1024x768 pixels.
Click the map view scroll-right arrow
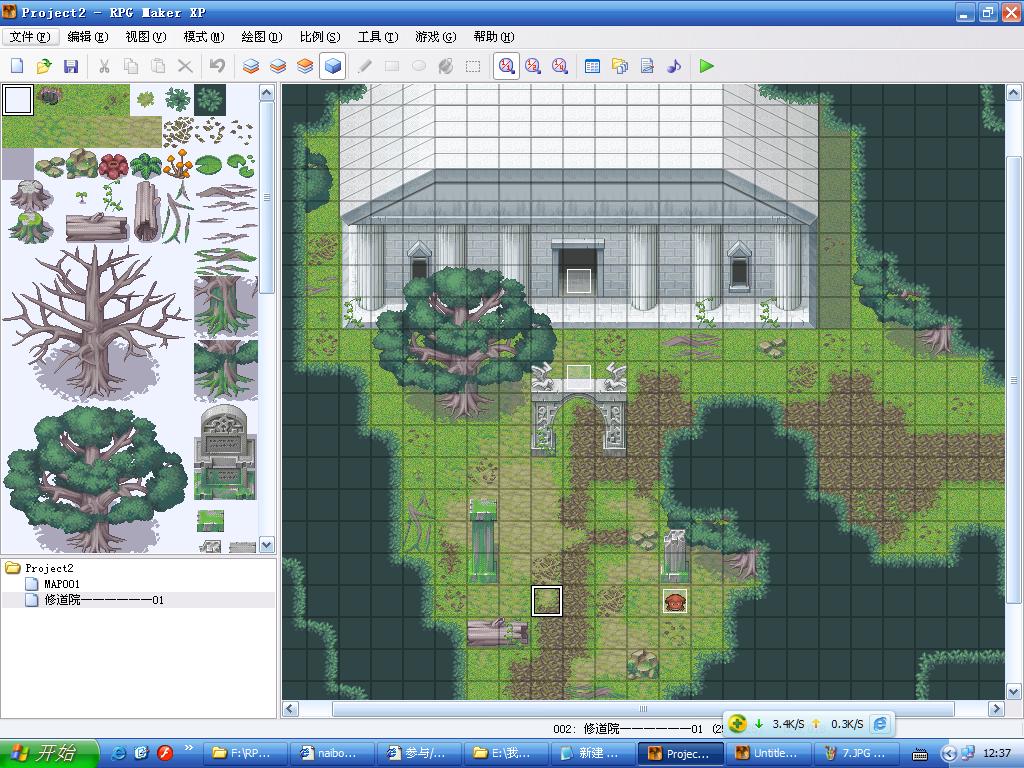[x=996, y=709]
